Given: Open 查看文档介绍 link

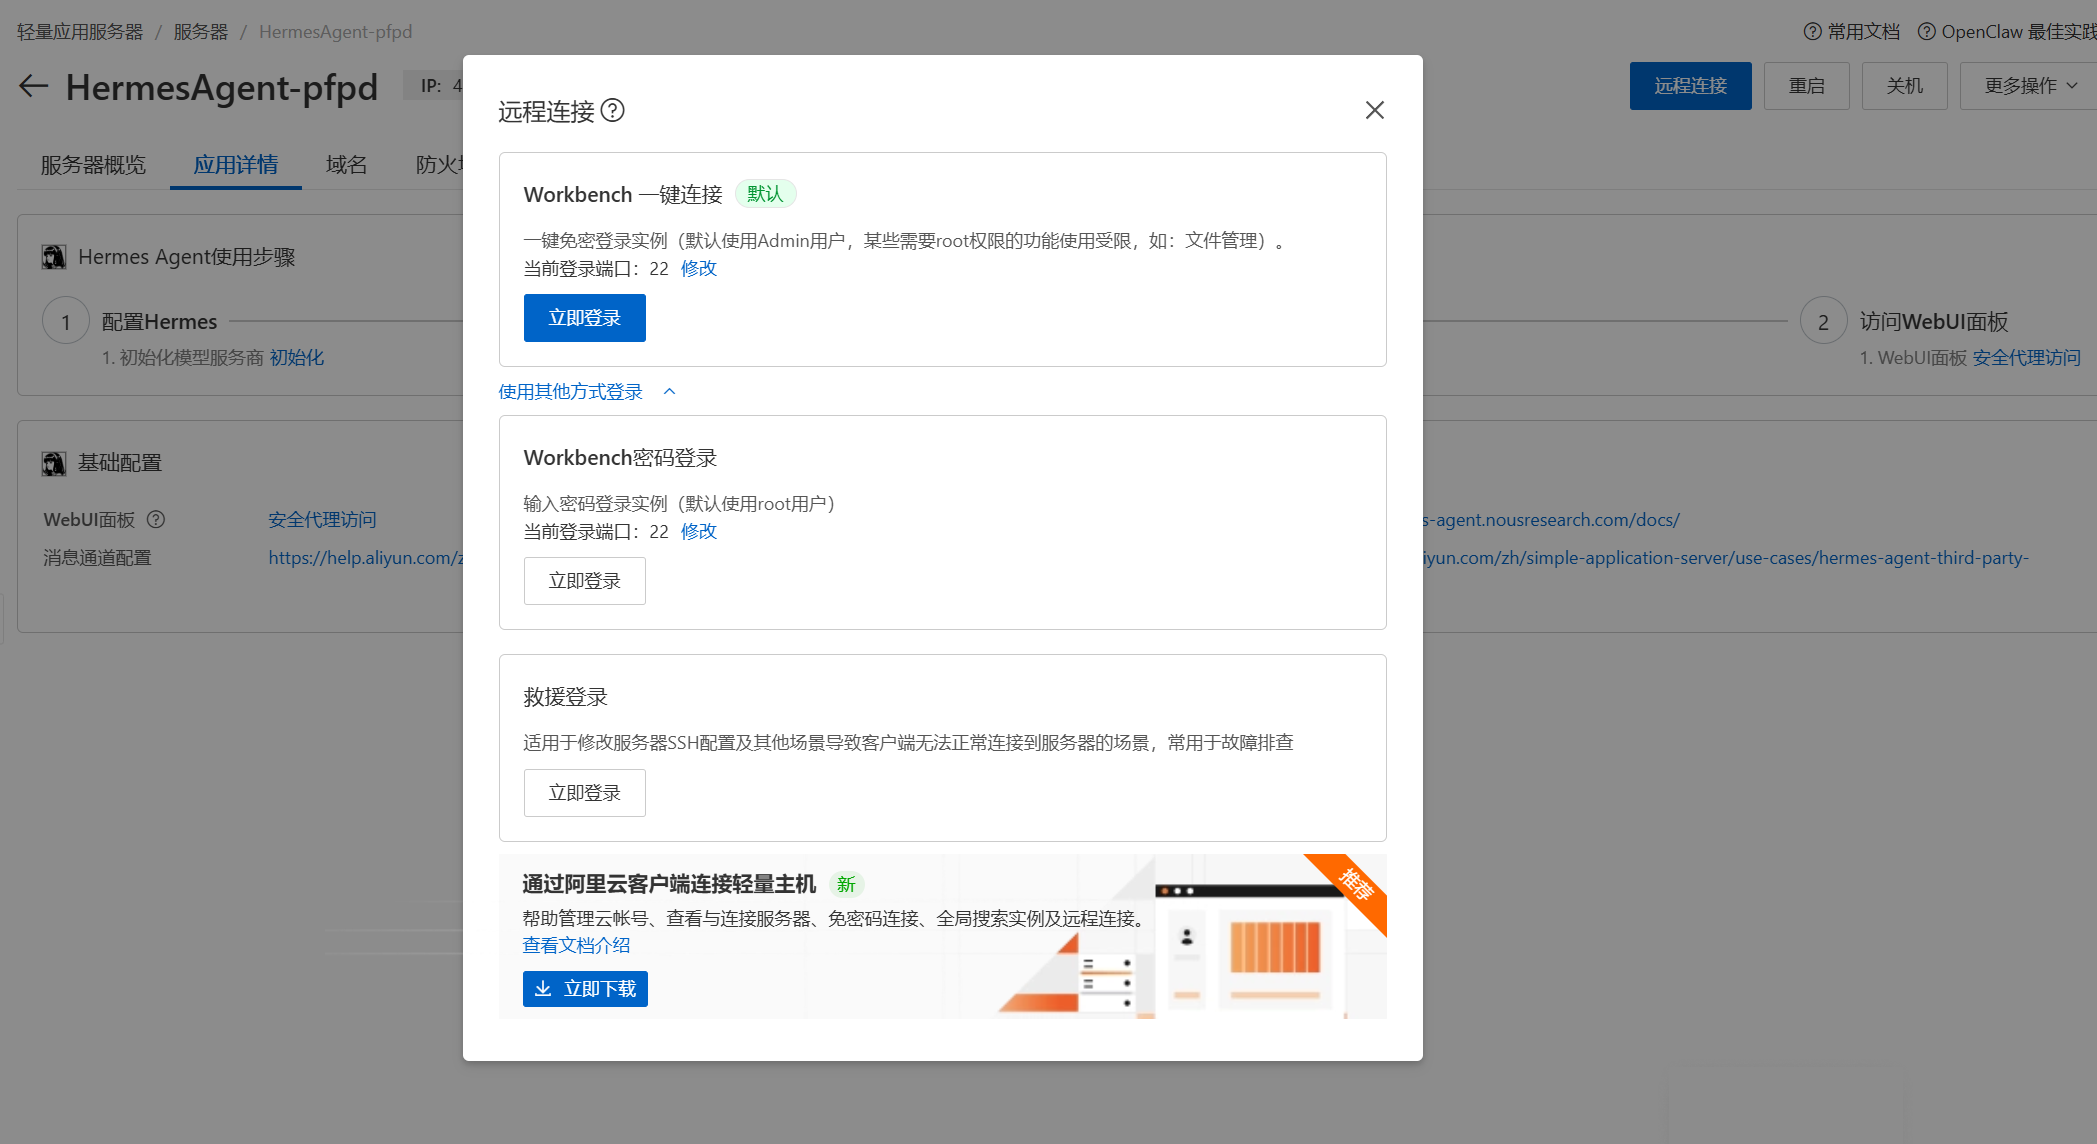Looking at the screenshot, I should coord(576,945).
